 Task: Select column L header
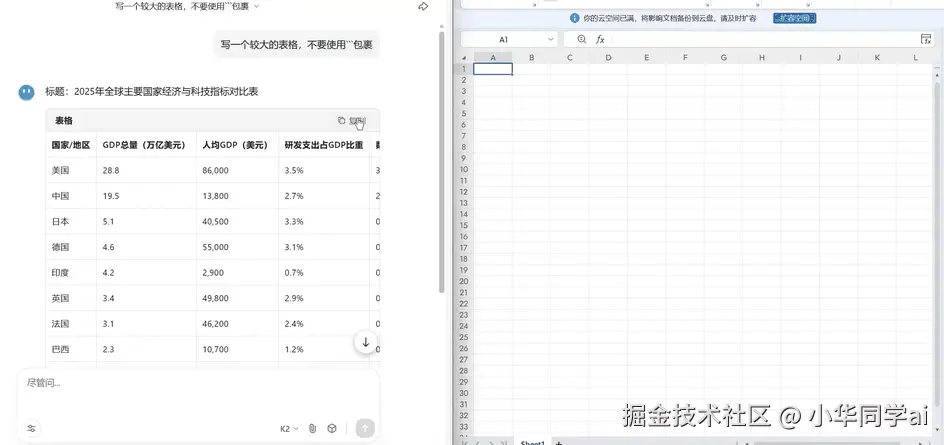tap(916, 58)
